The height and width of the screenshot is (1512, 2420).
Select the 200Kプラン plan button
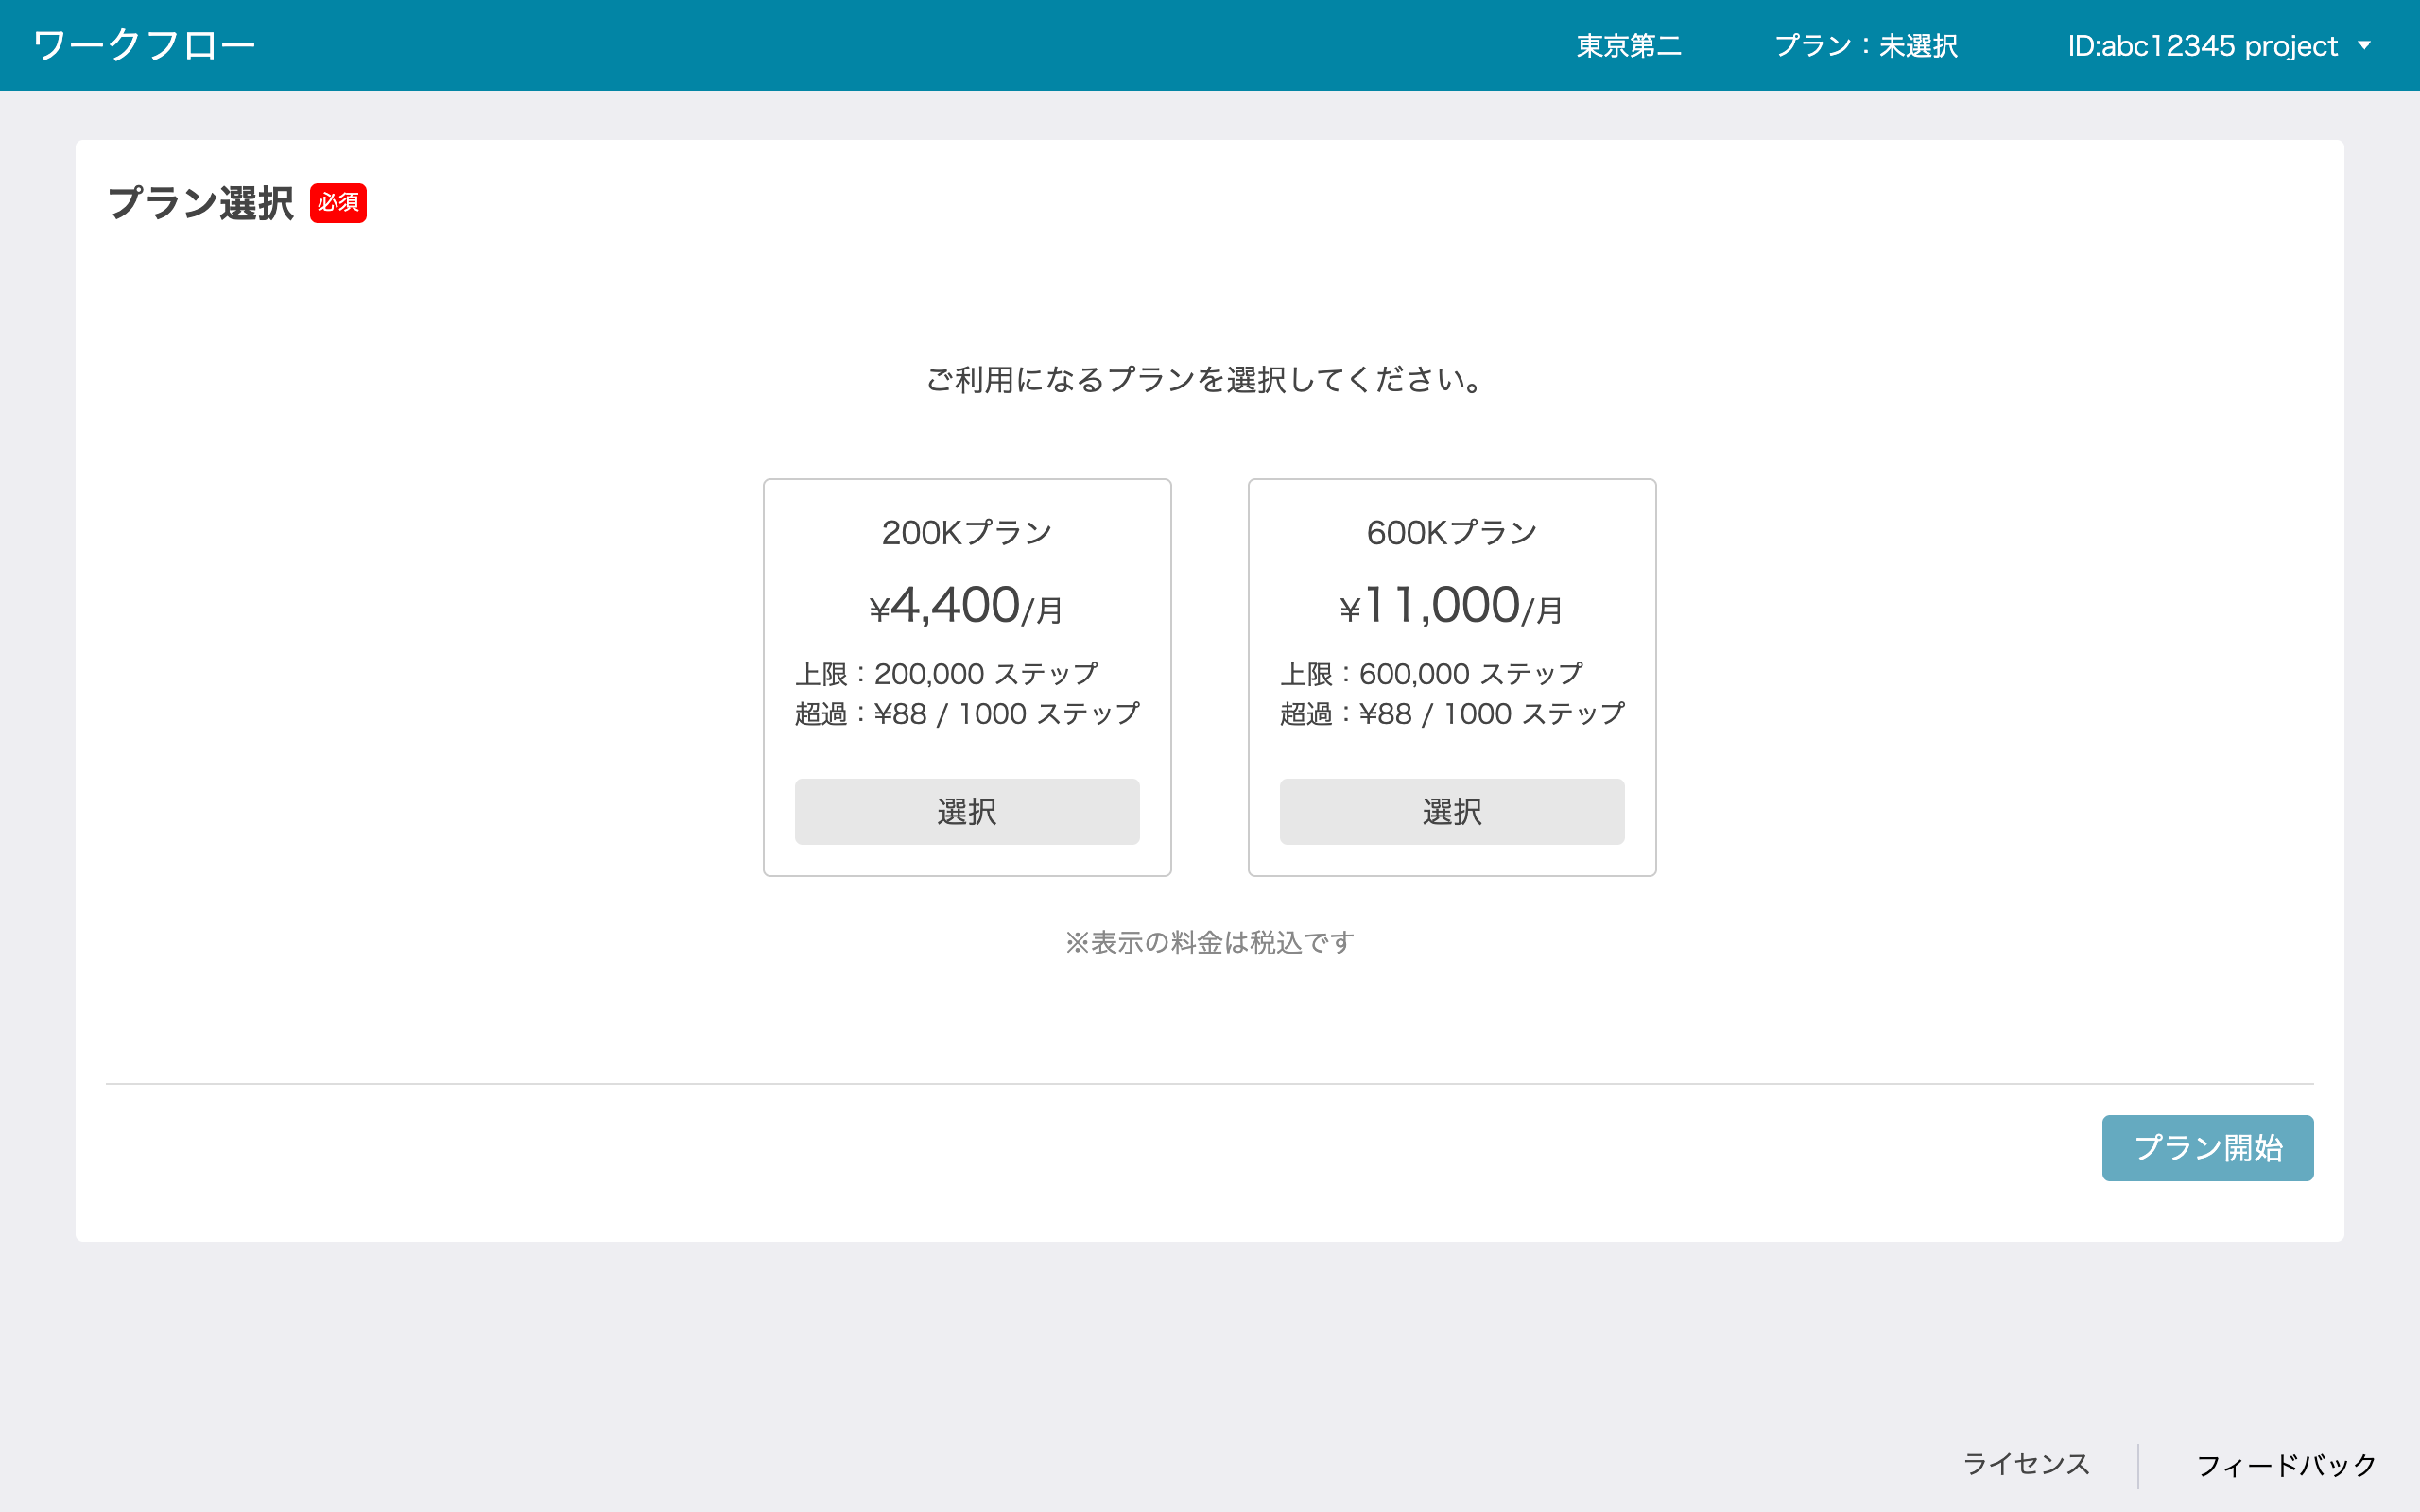(x=966, y=811)
